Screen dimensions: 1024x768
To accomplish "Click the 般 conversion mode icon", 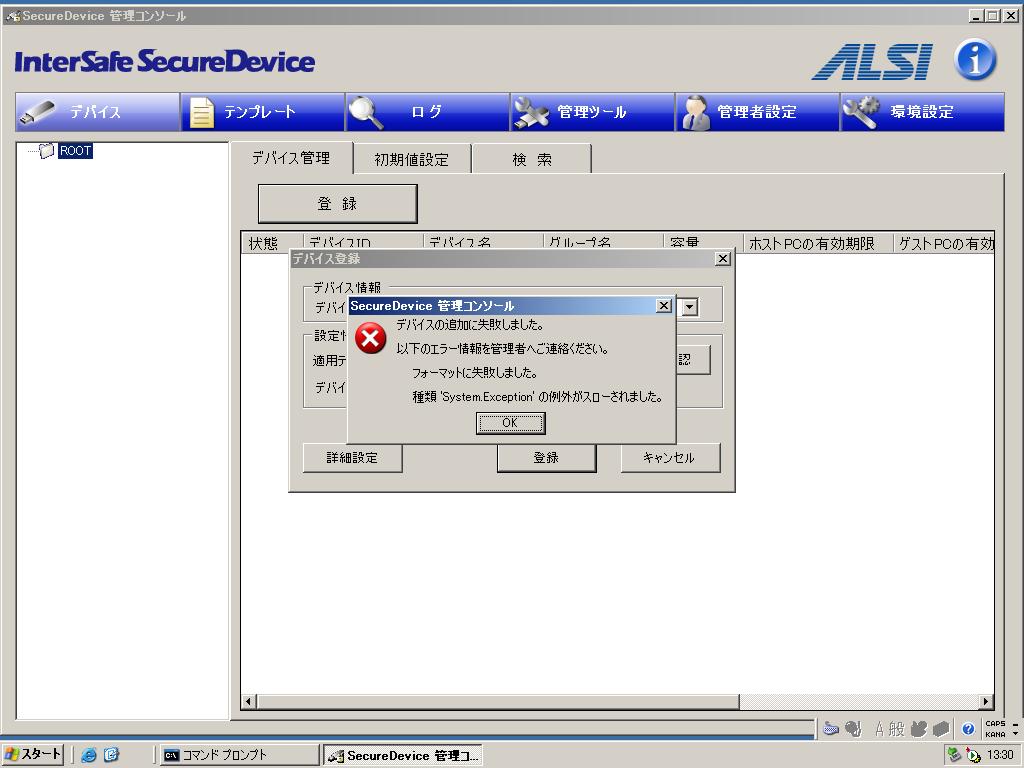I will coord(896,729).
